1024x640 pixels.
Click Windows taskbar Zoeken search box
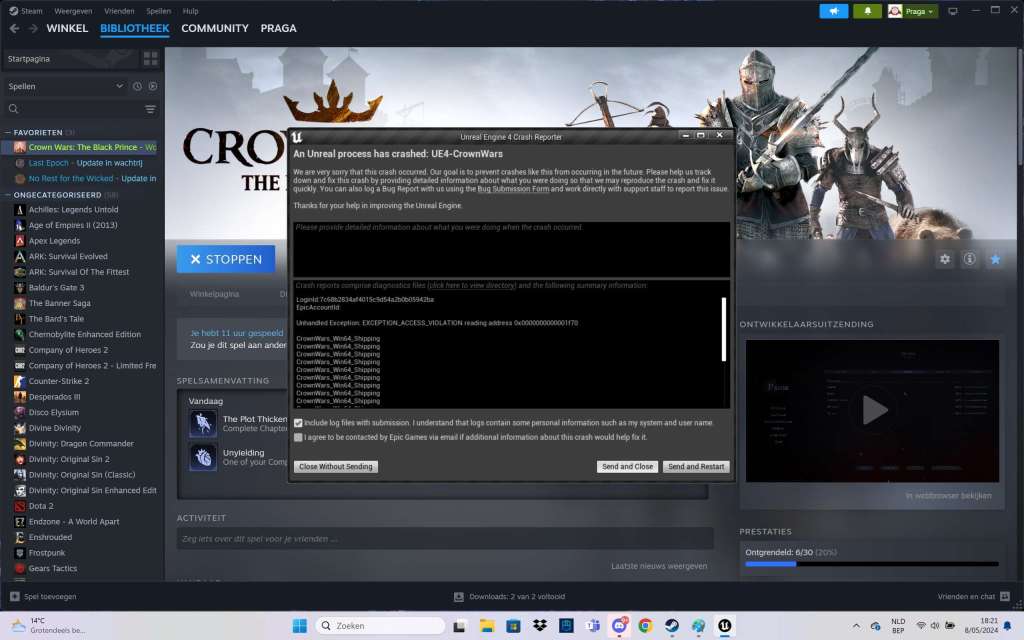(x=380, y=626)
